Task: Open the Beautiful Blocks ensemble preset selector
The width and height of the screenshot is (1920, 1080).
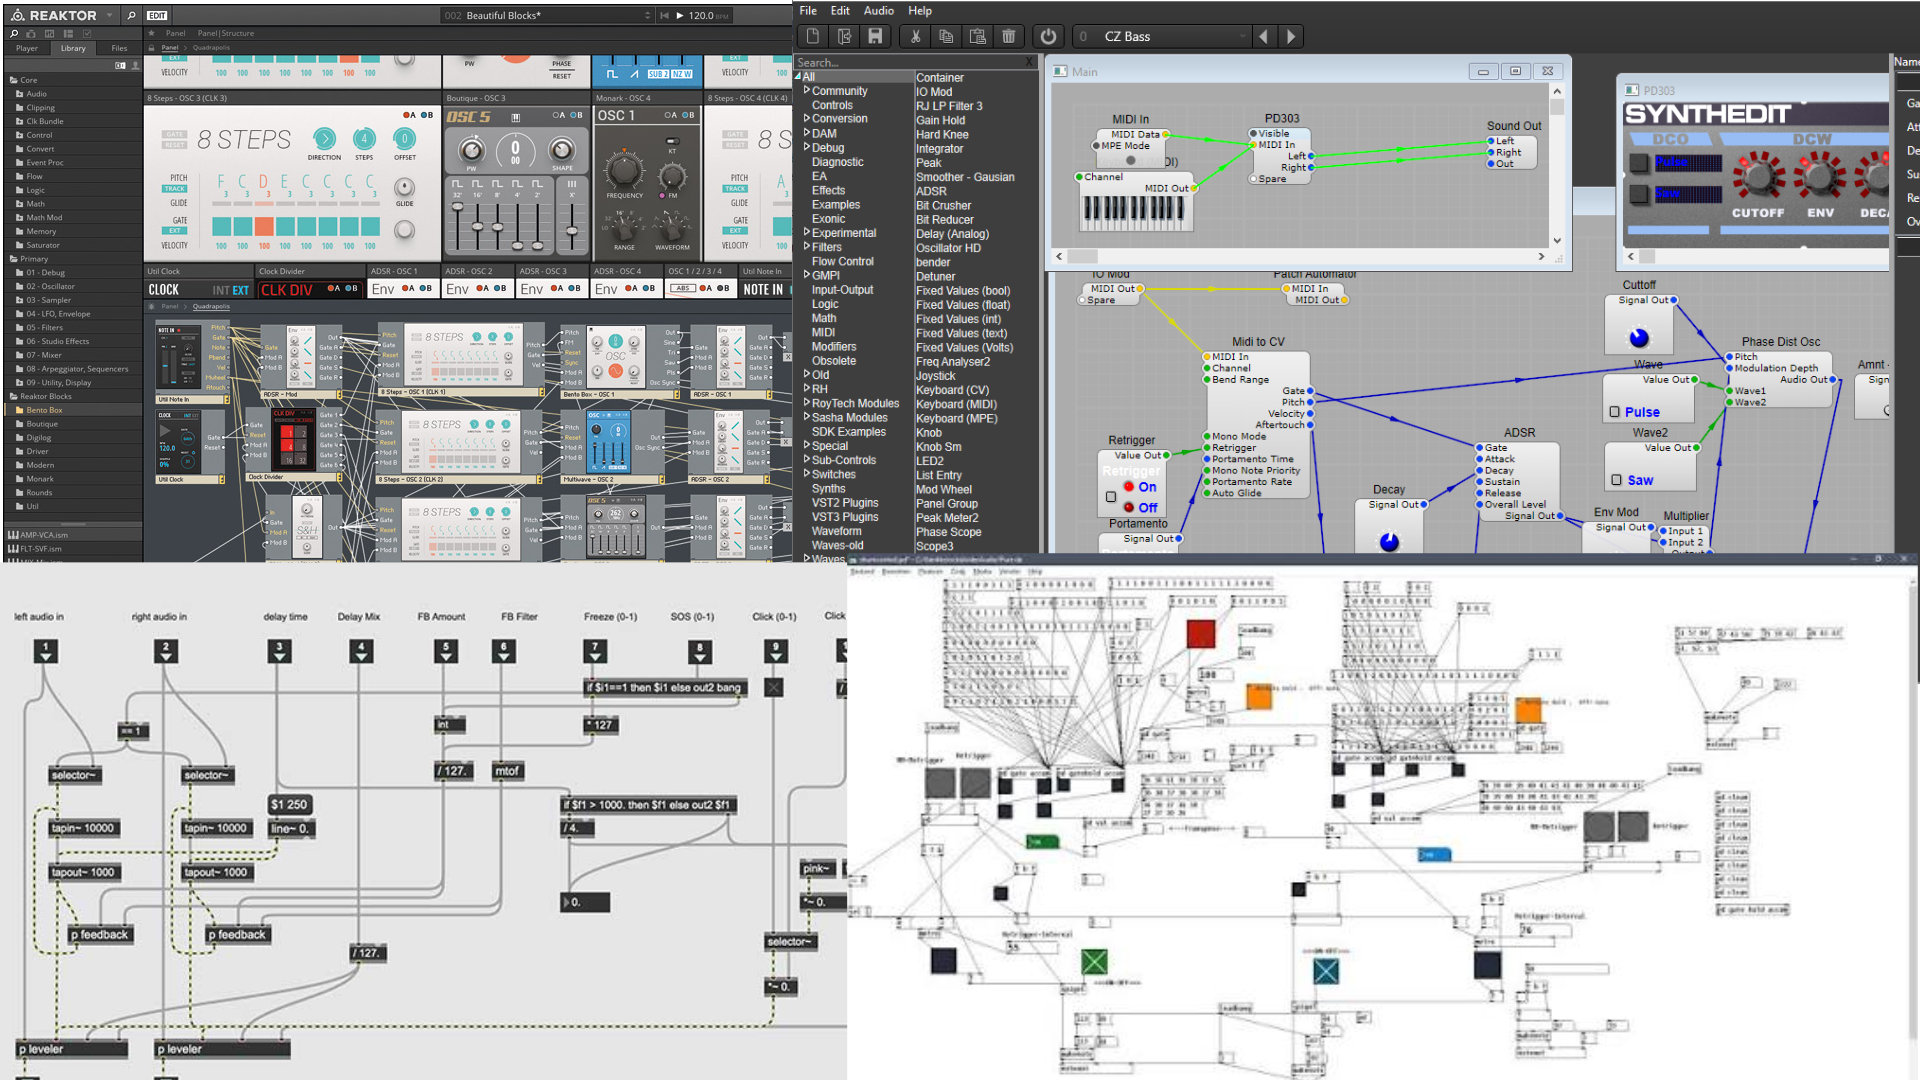Action: 547,16
